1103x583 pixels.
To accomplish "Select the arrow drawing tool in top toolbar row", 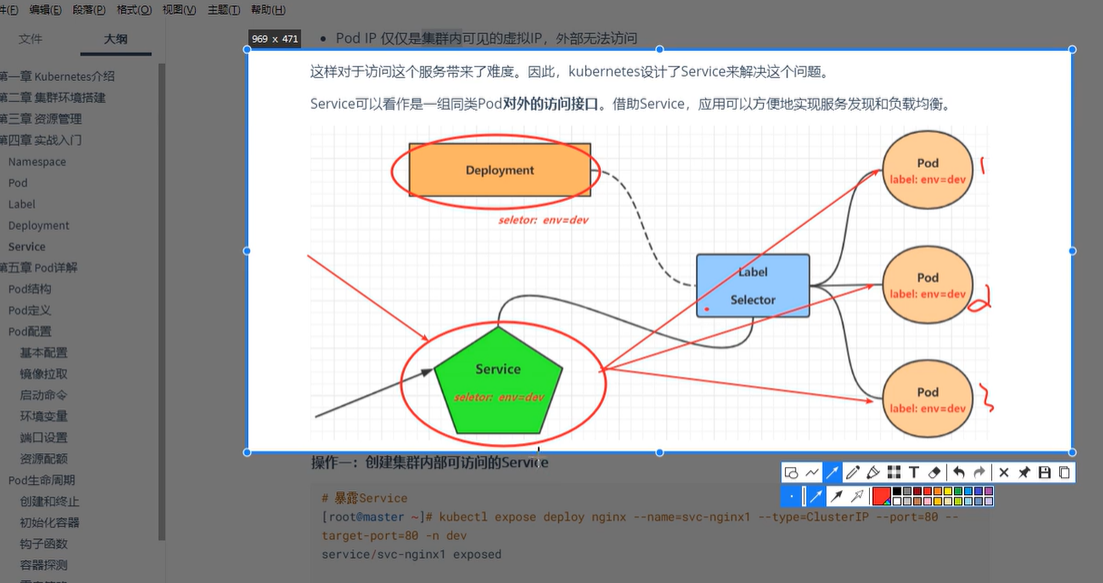I will pyautogui.click(x=832, y=473).
